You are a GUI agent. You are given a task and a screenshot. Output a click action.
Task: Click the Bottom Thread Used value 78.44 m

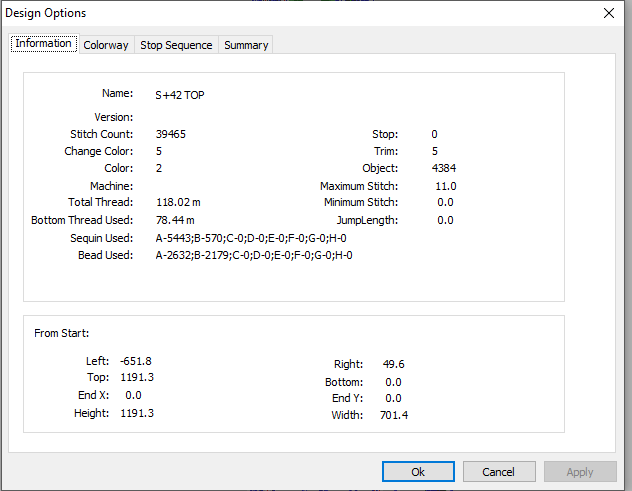coord(175,220)
